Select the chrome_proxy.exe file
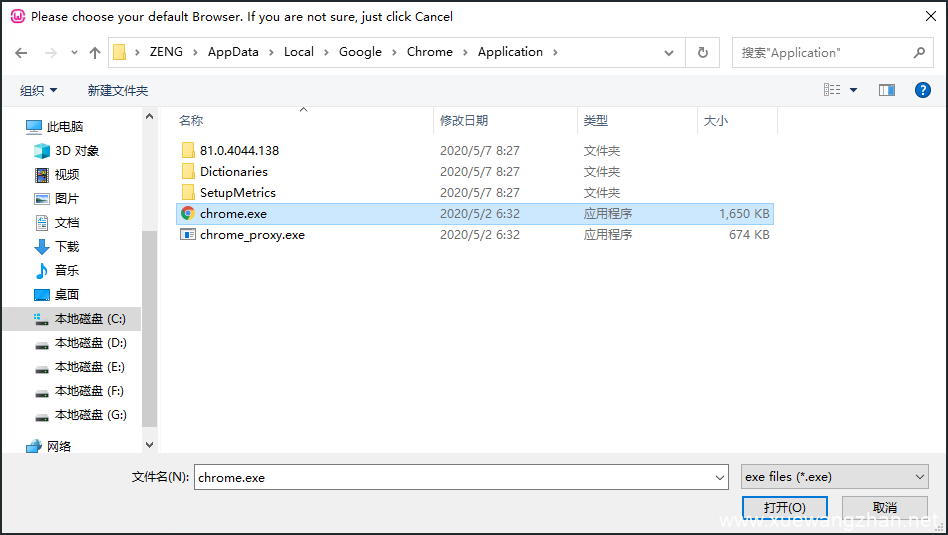 (x=252, y=235)
